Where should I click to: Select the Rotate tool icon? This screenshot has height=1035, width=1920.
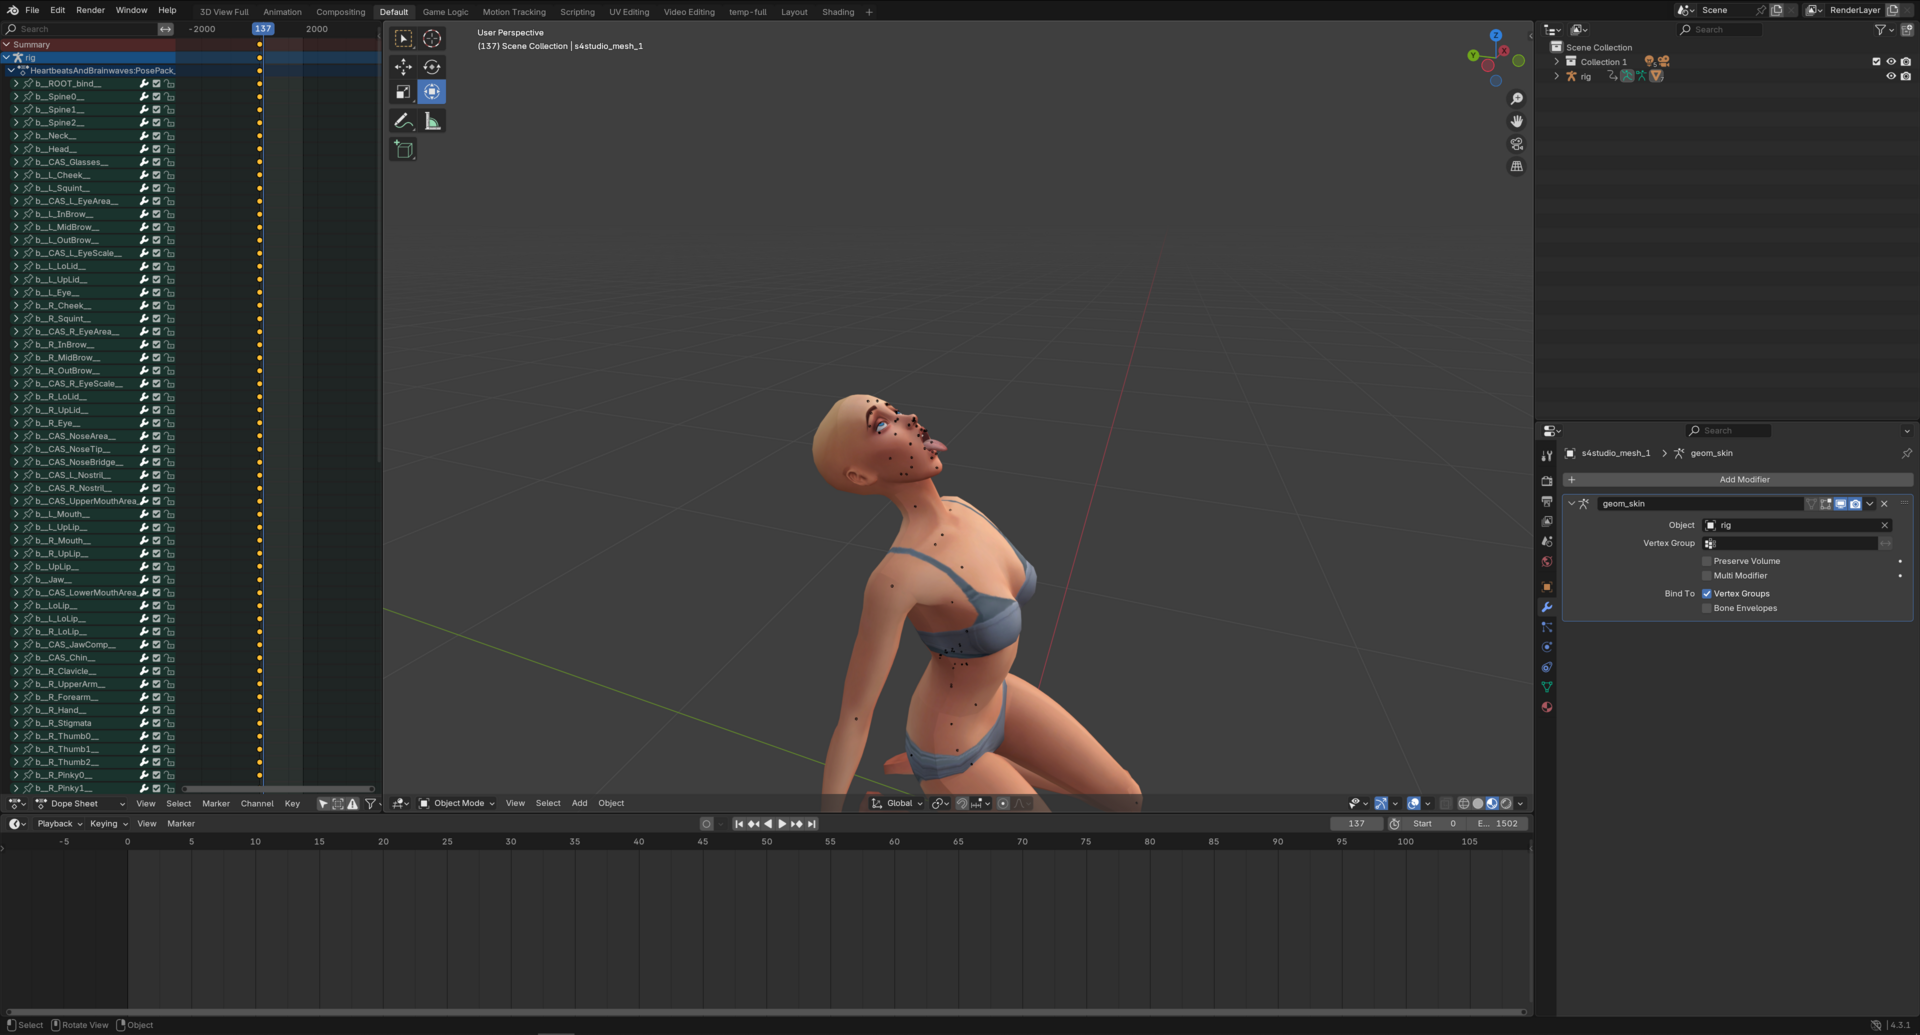pyautogui.click(x=432, y=67)
